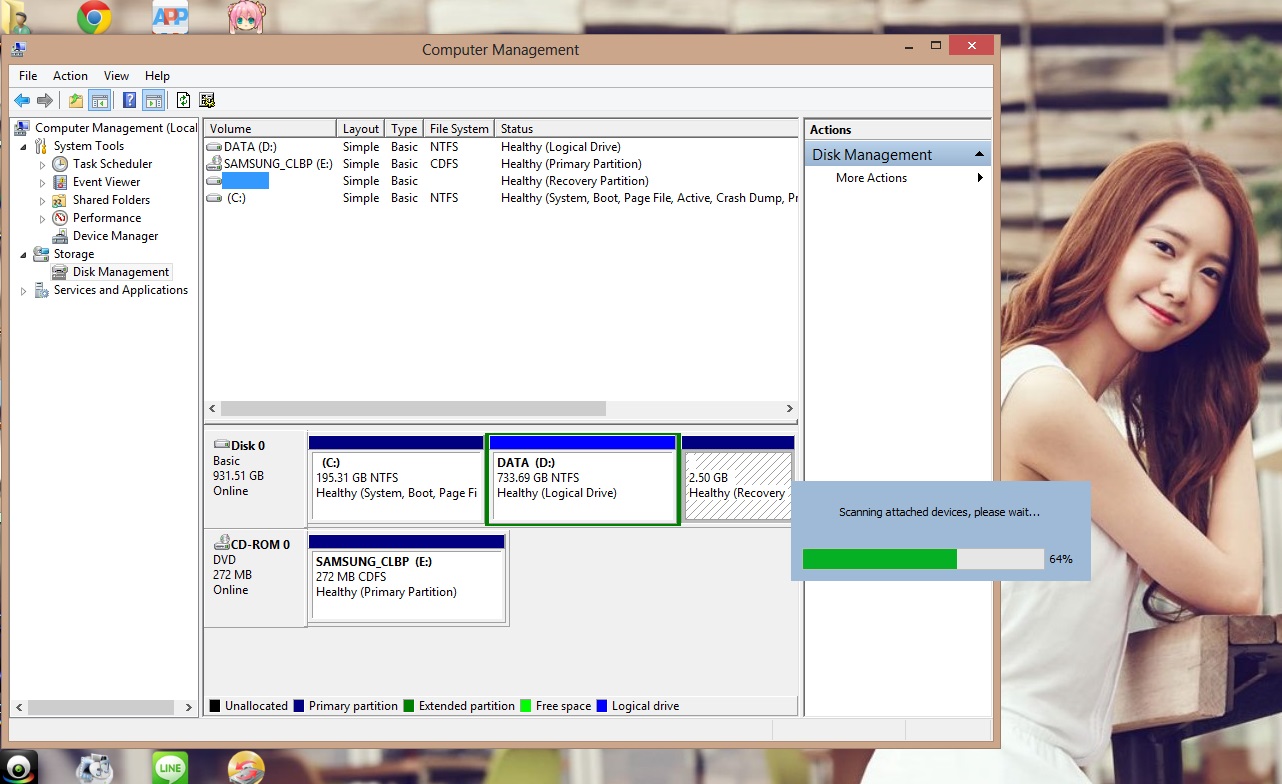Click the drive icon beside (C:) in volume list
This screenshot has width=1282, height=784.
pyautogui.click(x=214, y=198)
